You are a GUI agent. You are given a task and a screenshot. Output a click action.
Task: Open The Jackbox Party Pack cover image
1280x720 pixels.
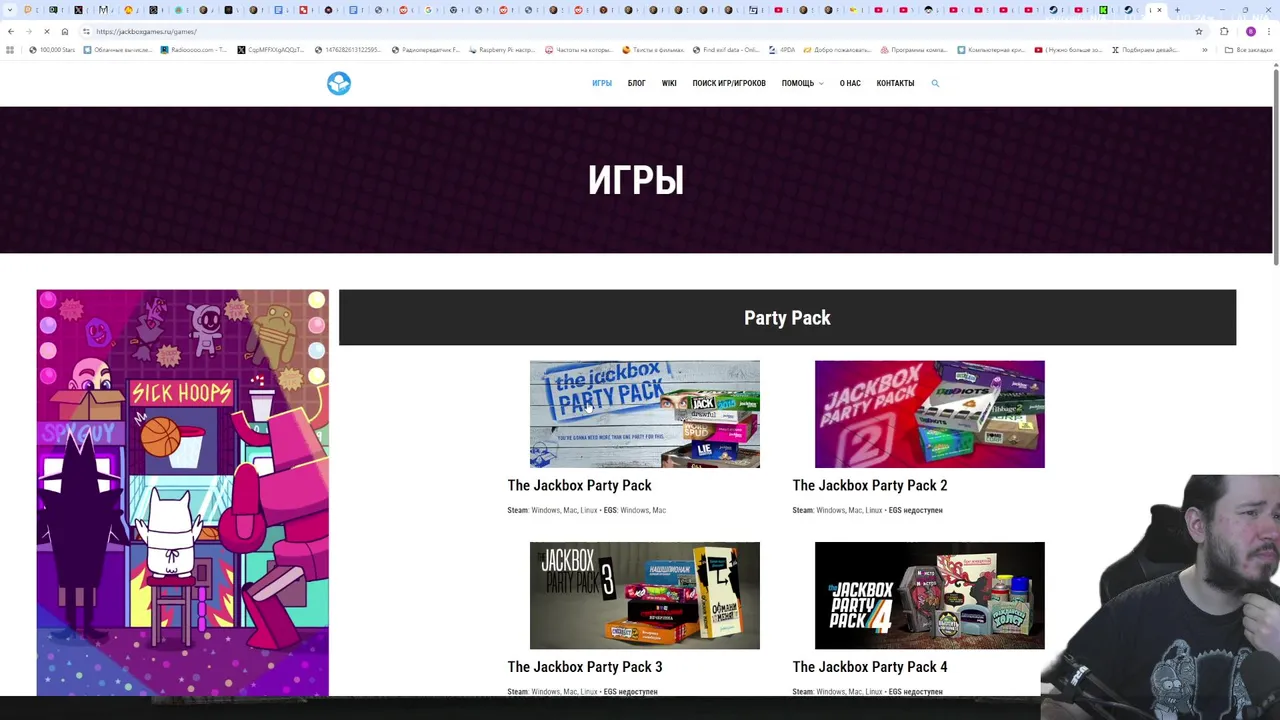point(644,414)
